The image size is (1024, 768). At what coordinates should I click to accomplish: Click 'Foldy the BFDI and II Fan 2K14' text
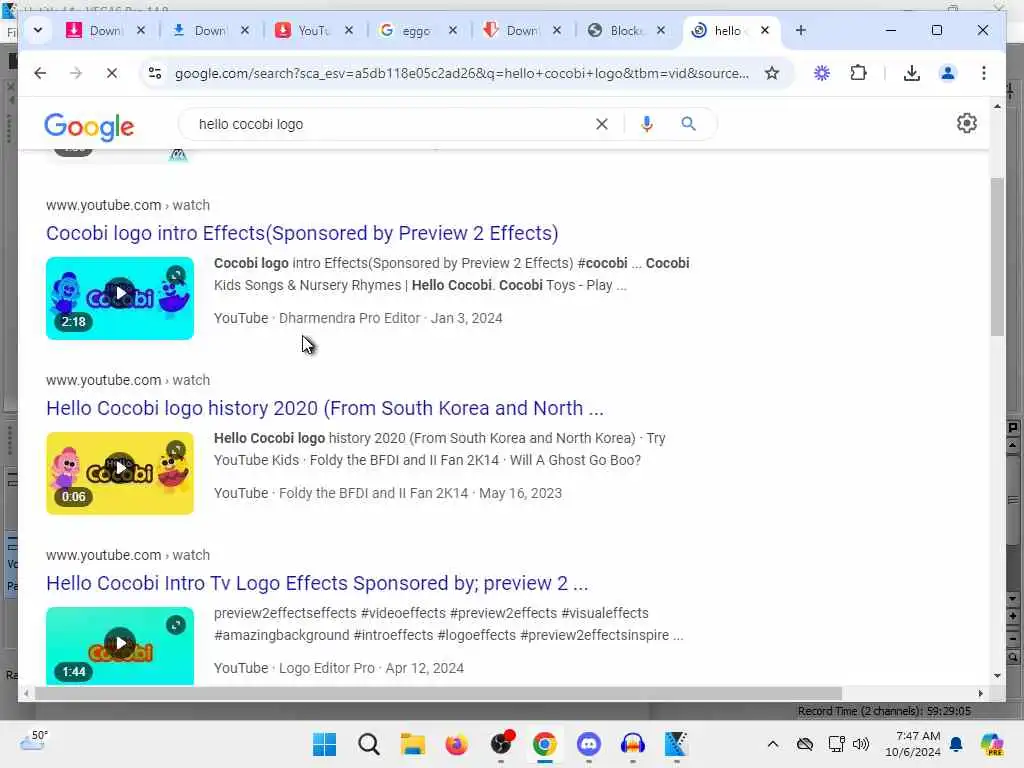click(374, 493)
